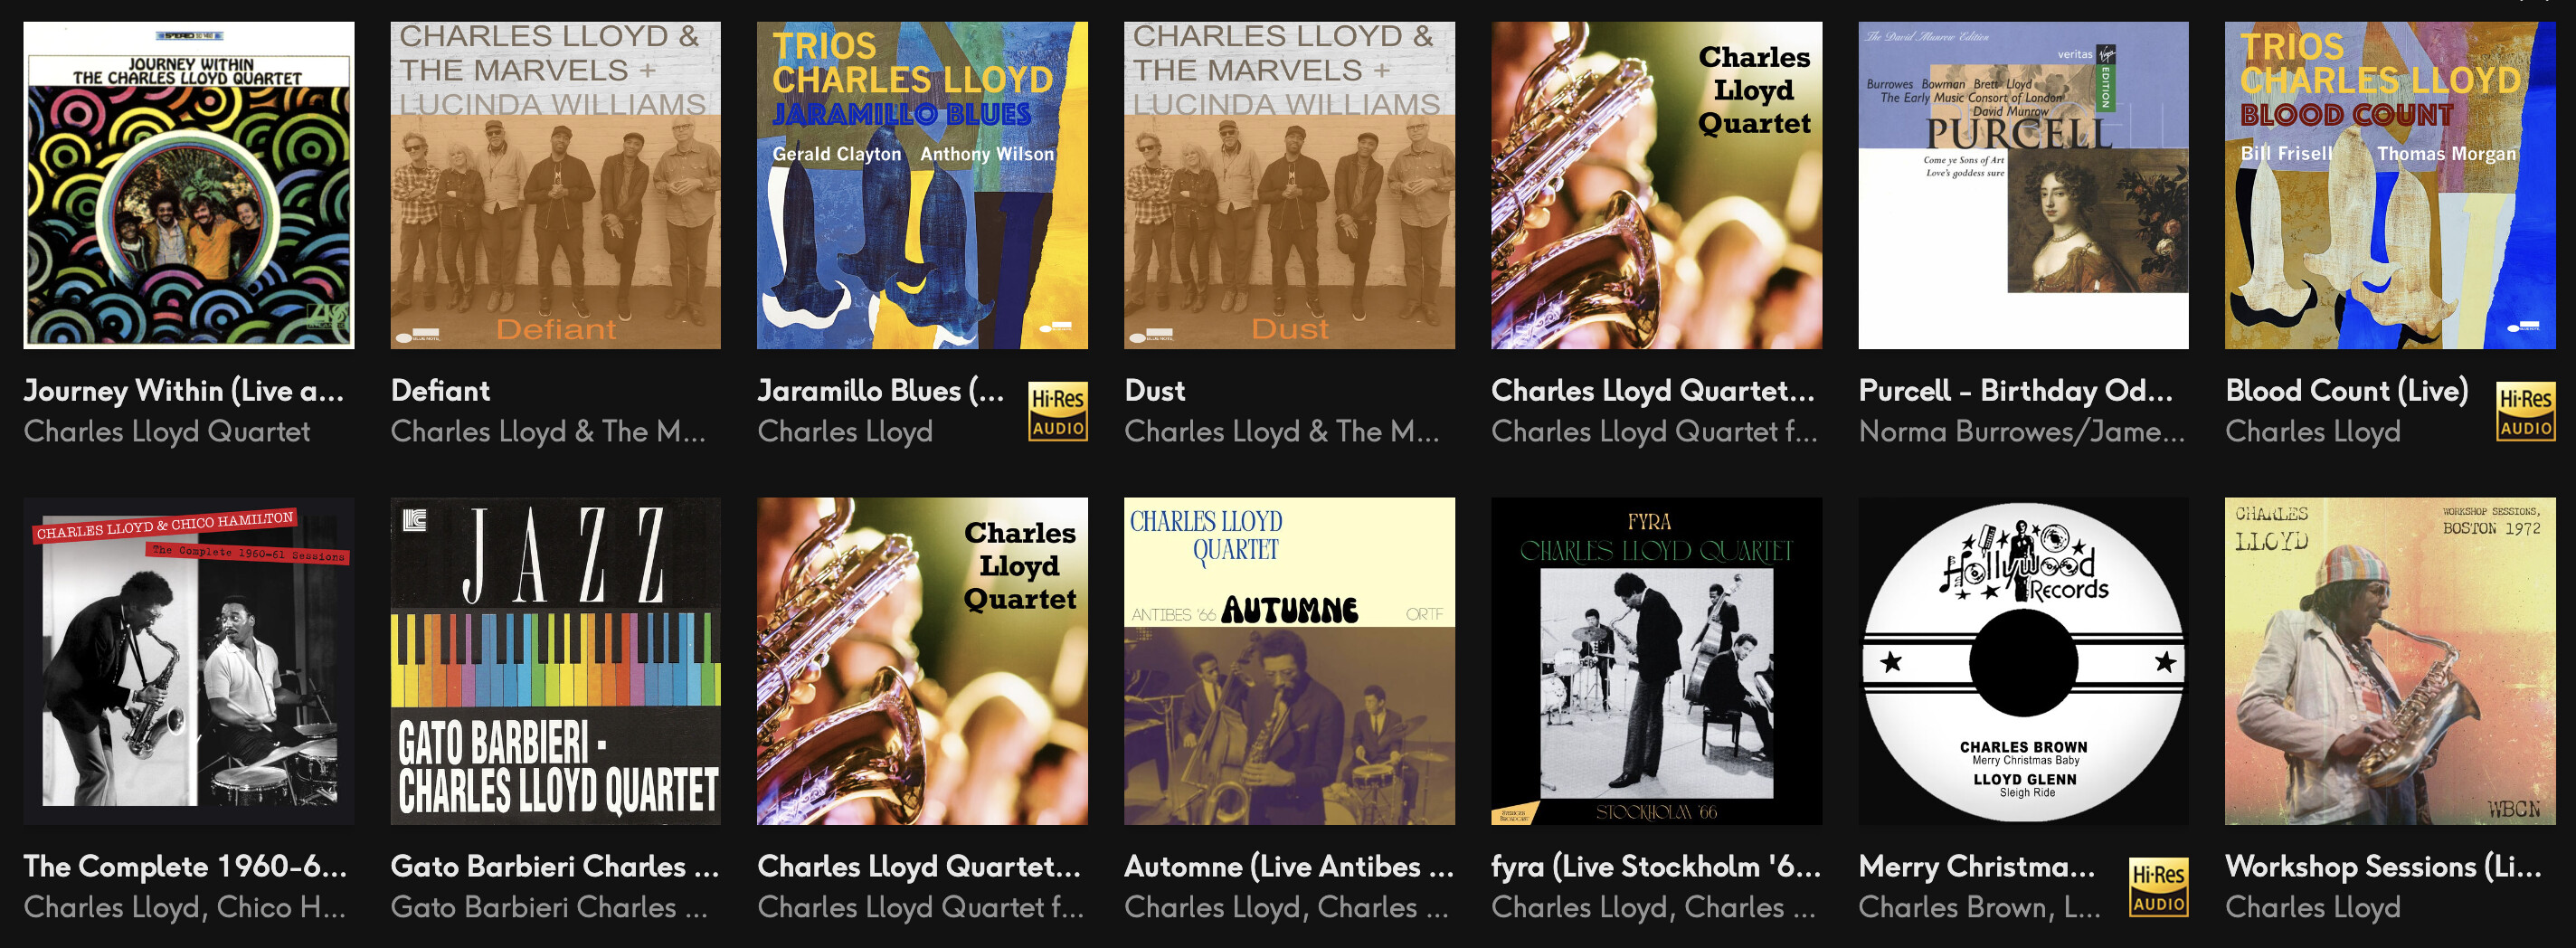The image size is (2576, 948).
Task: Open the Dust album artwork
Action: click(1289, 185)
